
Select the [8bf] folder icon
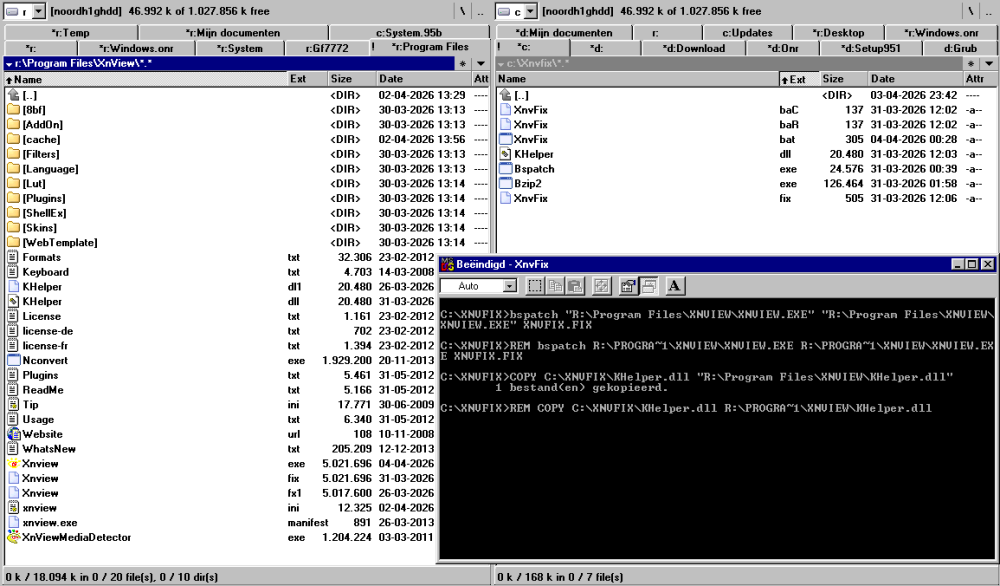[x=13, y=110]
